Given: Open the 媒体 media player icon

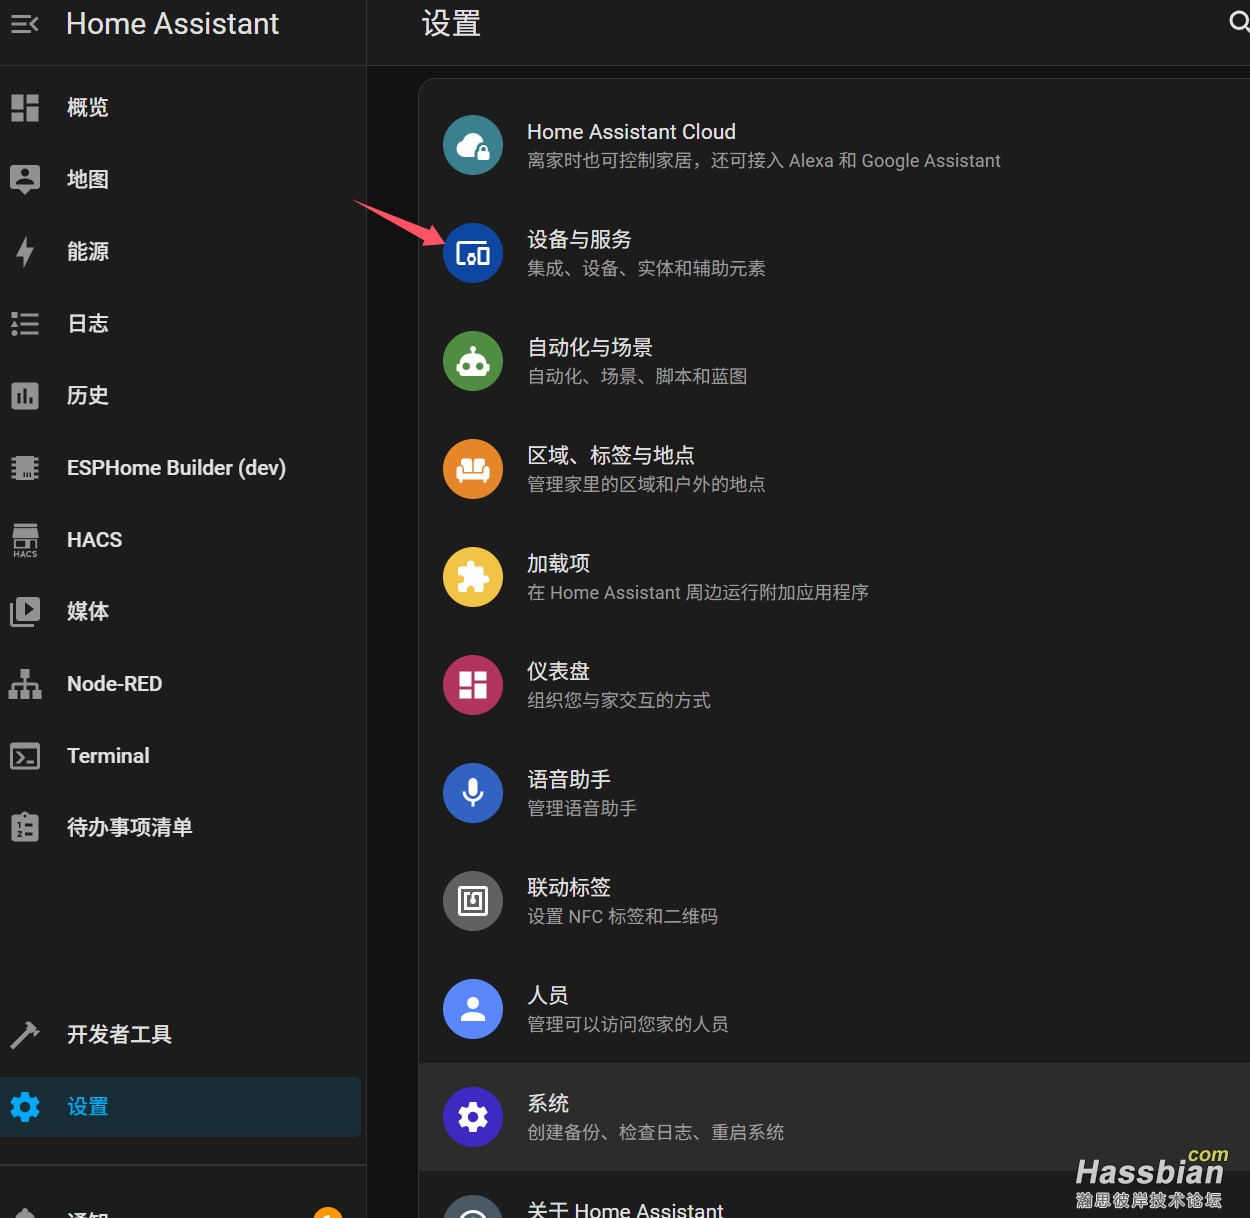Looking at the screenshot, I should tap(25, 611).
